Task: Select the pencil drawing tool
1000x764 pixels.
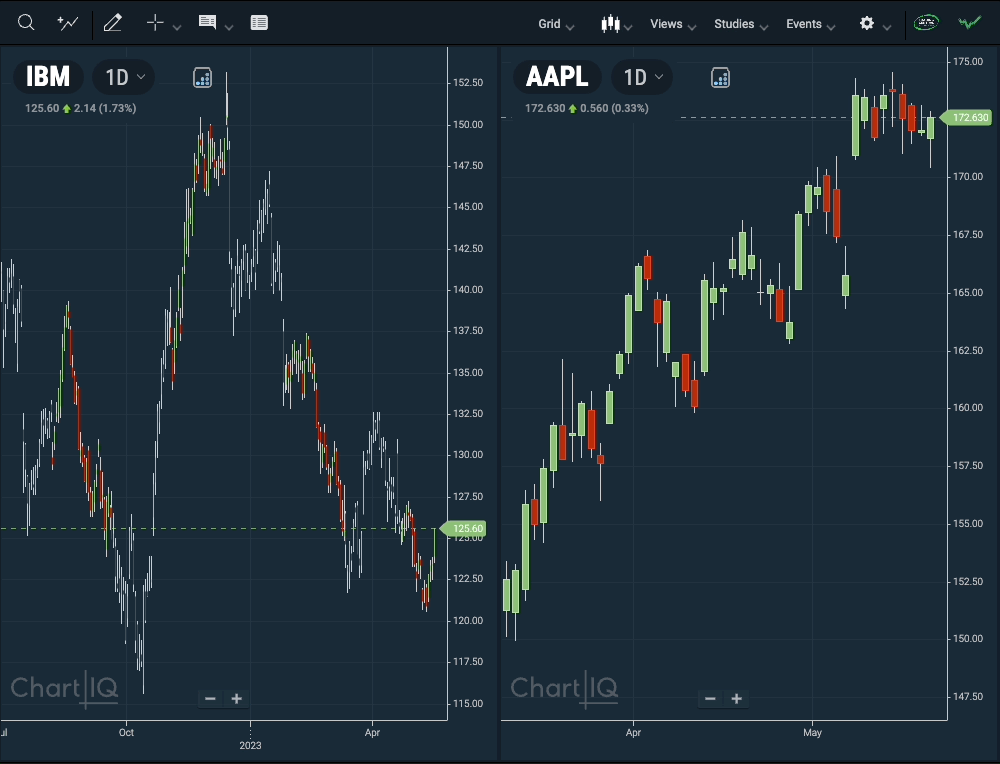Action: click(113, 23)
